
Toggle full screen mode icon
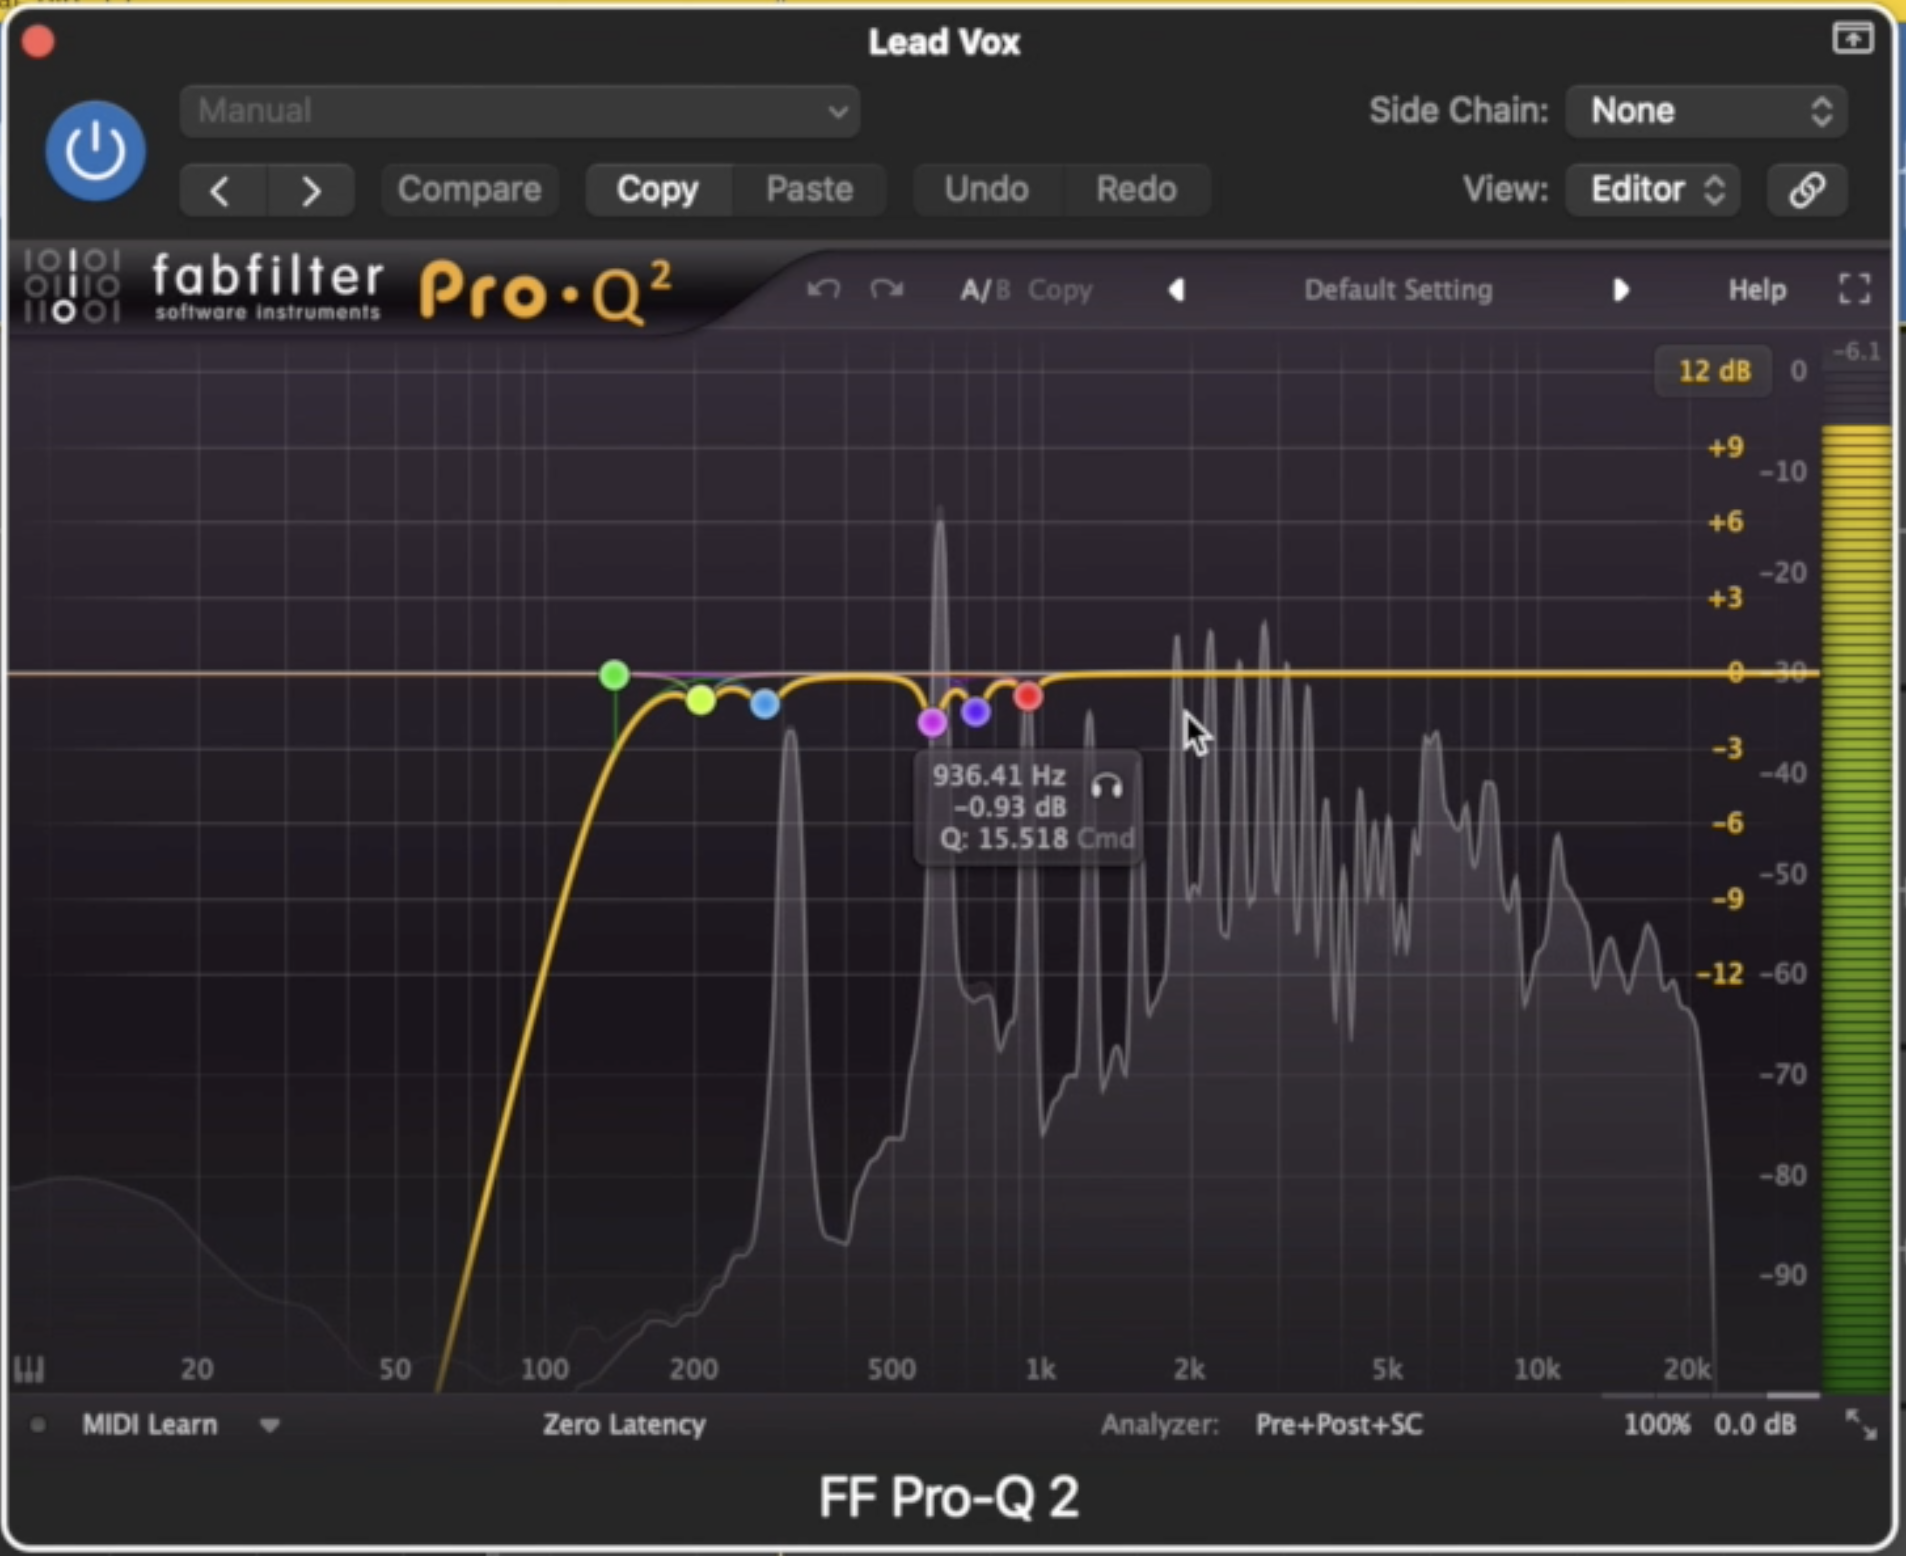pos(1855,290)
